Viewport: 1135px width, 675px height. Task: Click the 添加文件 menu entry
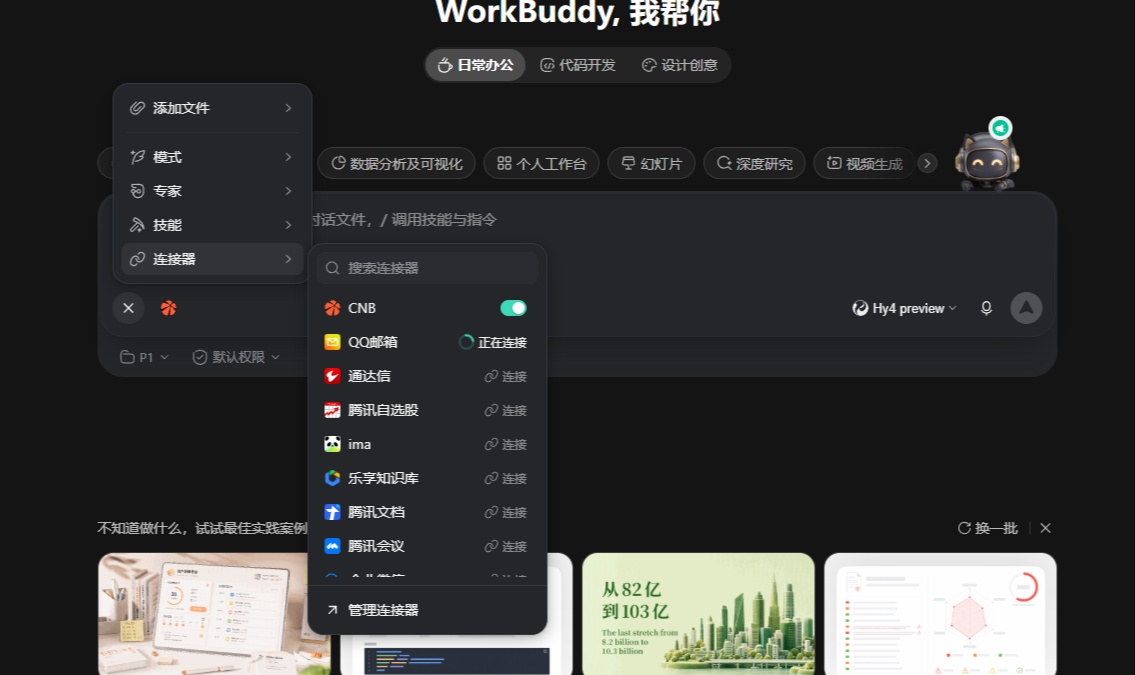(212, 108)
